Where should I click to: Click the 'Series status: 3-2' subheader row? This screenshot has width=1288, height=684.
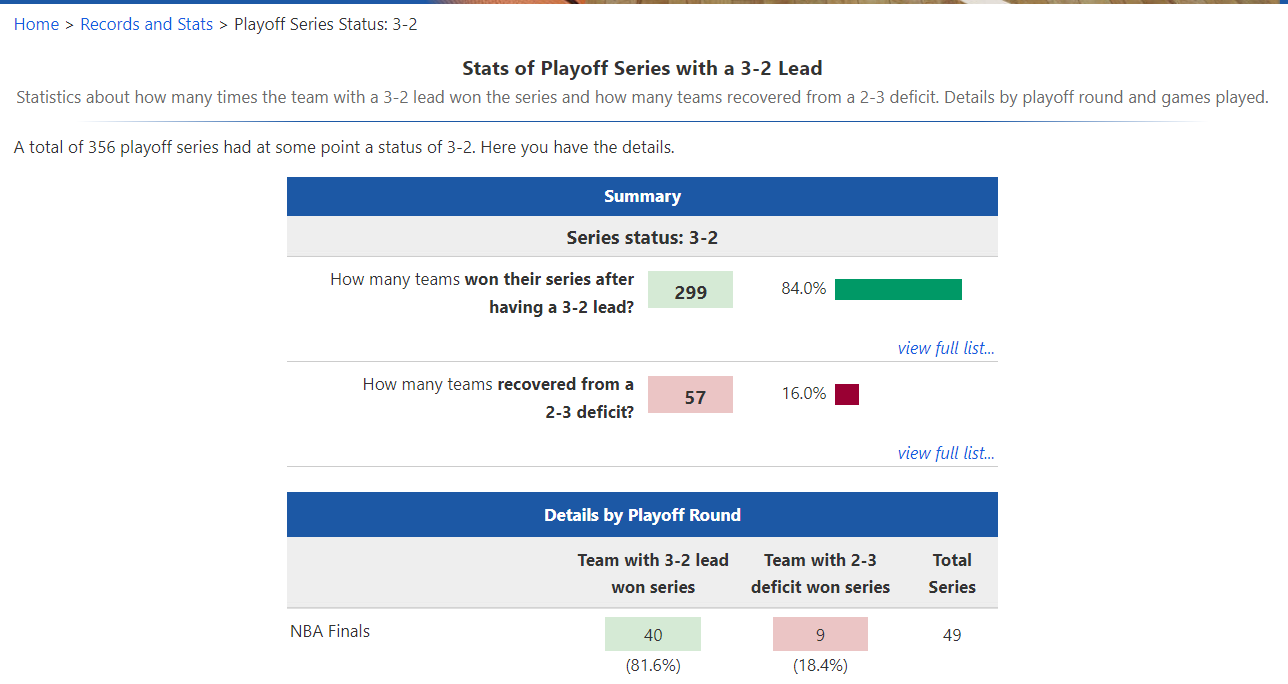coord(642,237)
